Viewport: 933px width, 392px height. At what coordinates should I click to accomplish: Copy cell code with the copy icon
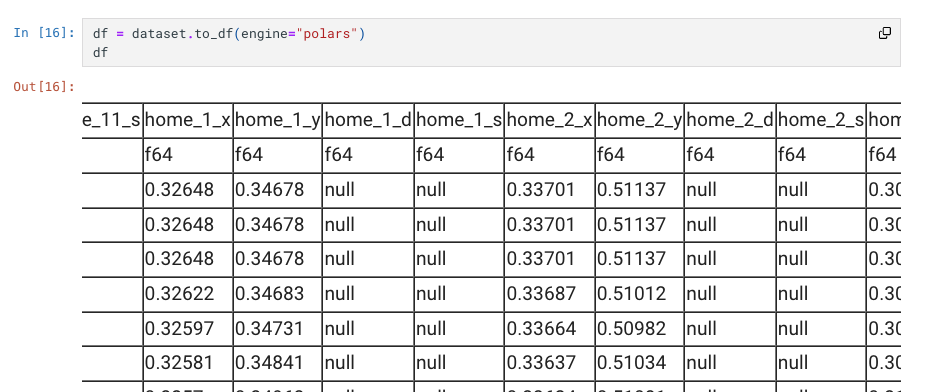(885, 33)
